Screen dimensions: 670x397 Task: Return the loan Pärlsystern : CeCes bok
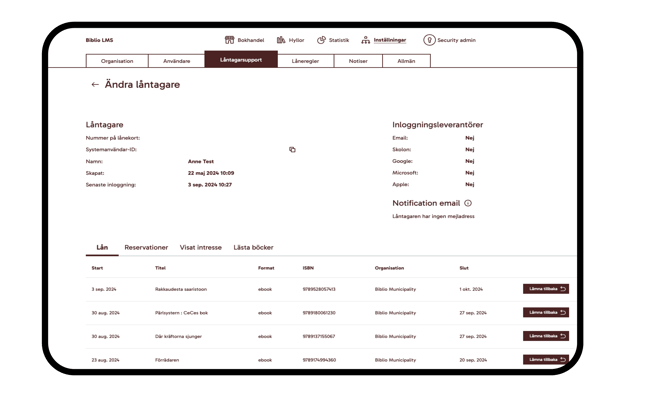(x=546, y=312)
